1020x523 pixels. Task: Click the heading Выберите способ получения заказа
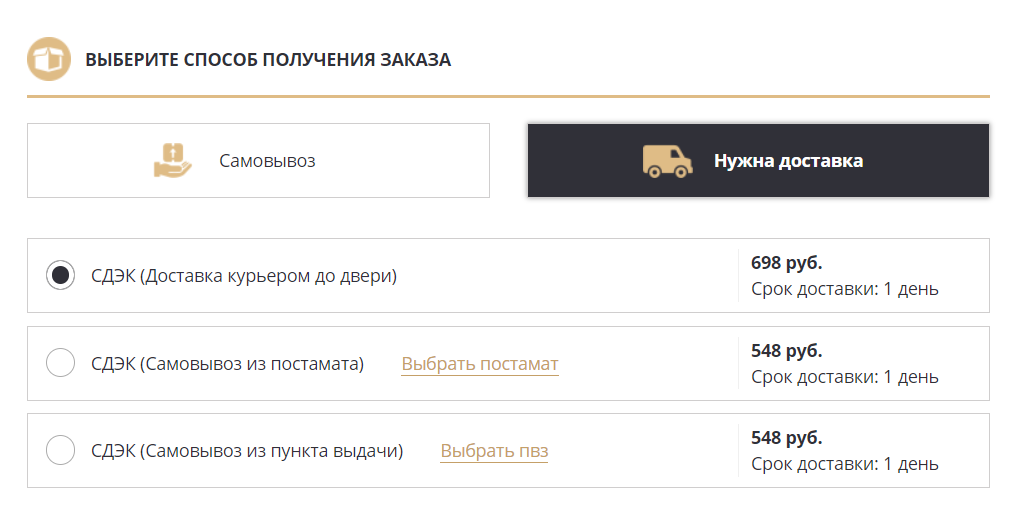pos(268,60)
